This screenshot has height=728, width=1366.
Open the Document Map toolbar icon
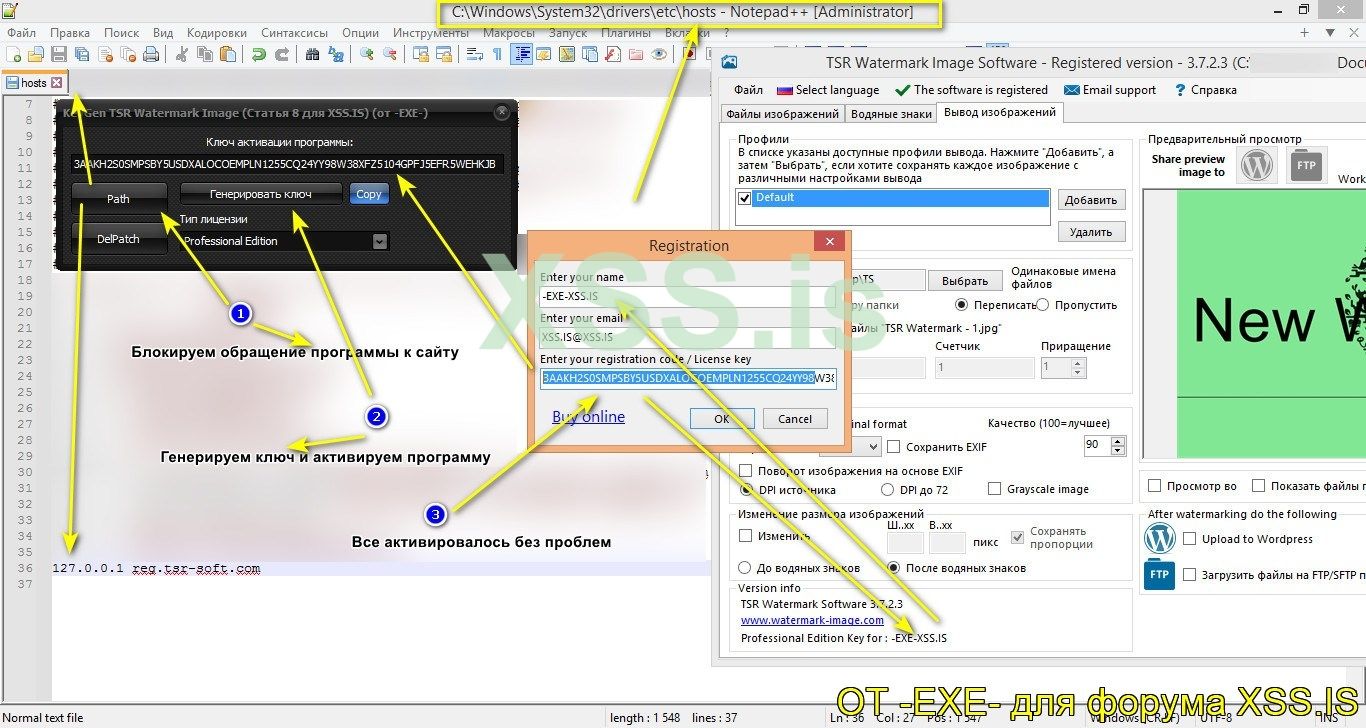[x=567, y=54]
